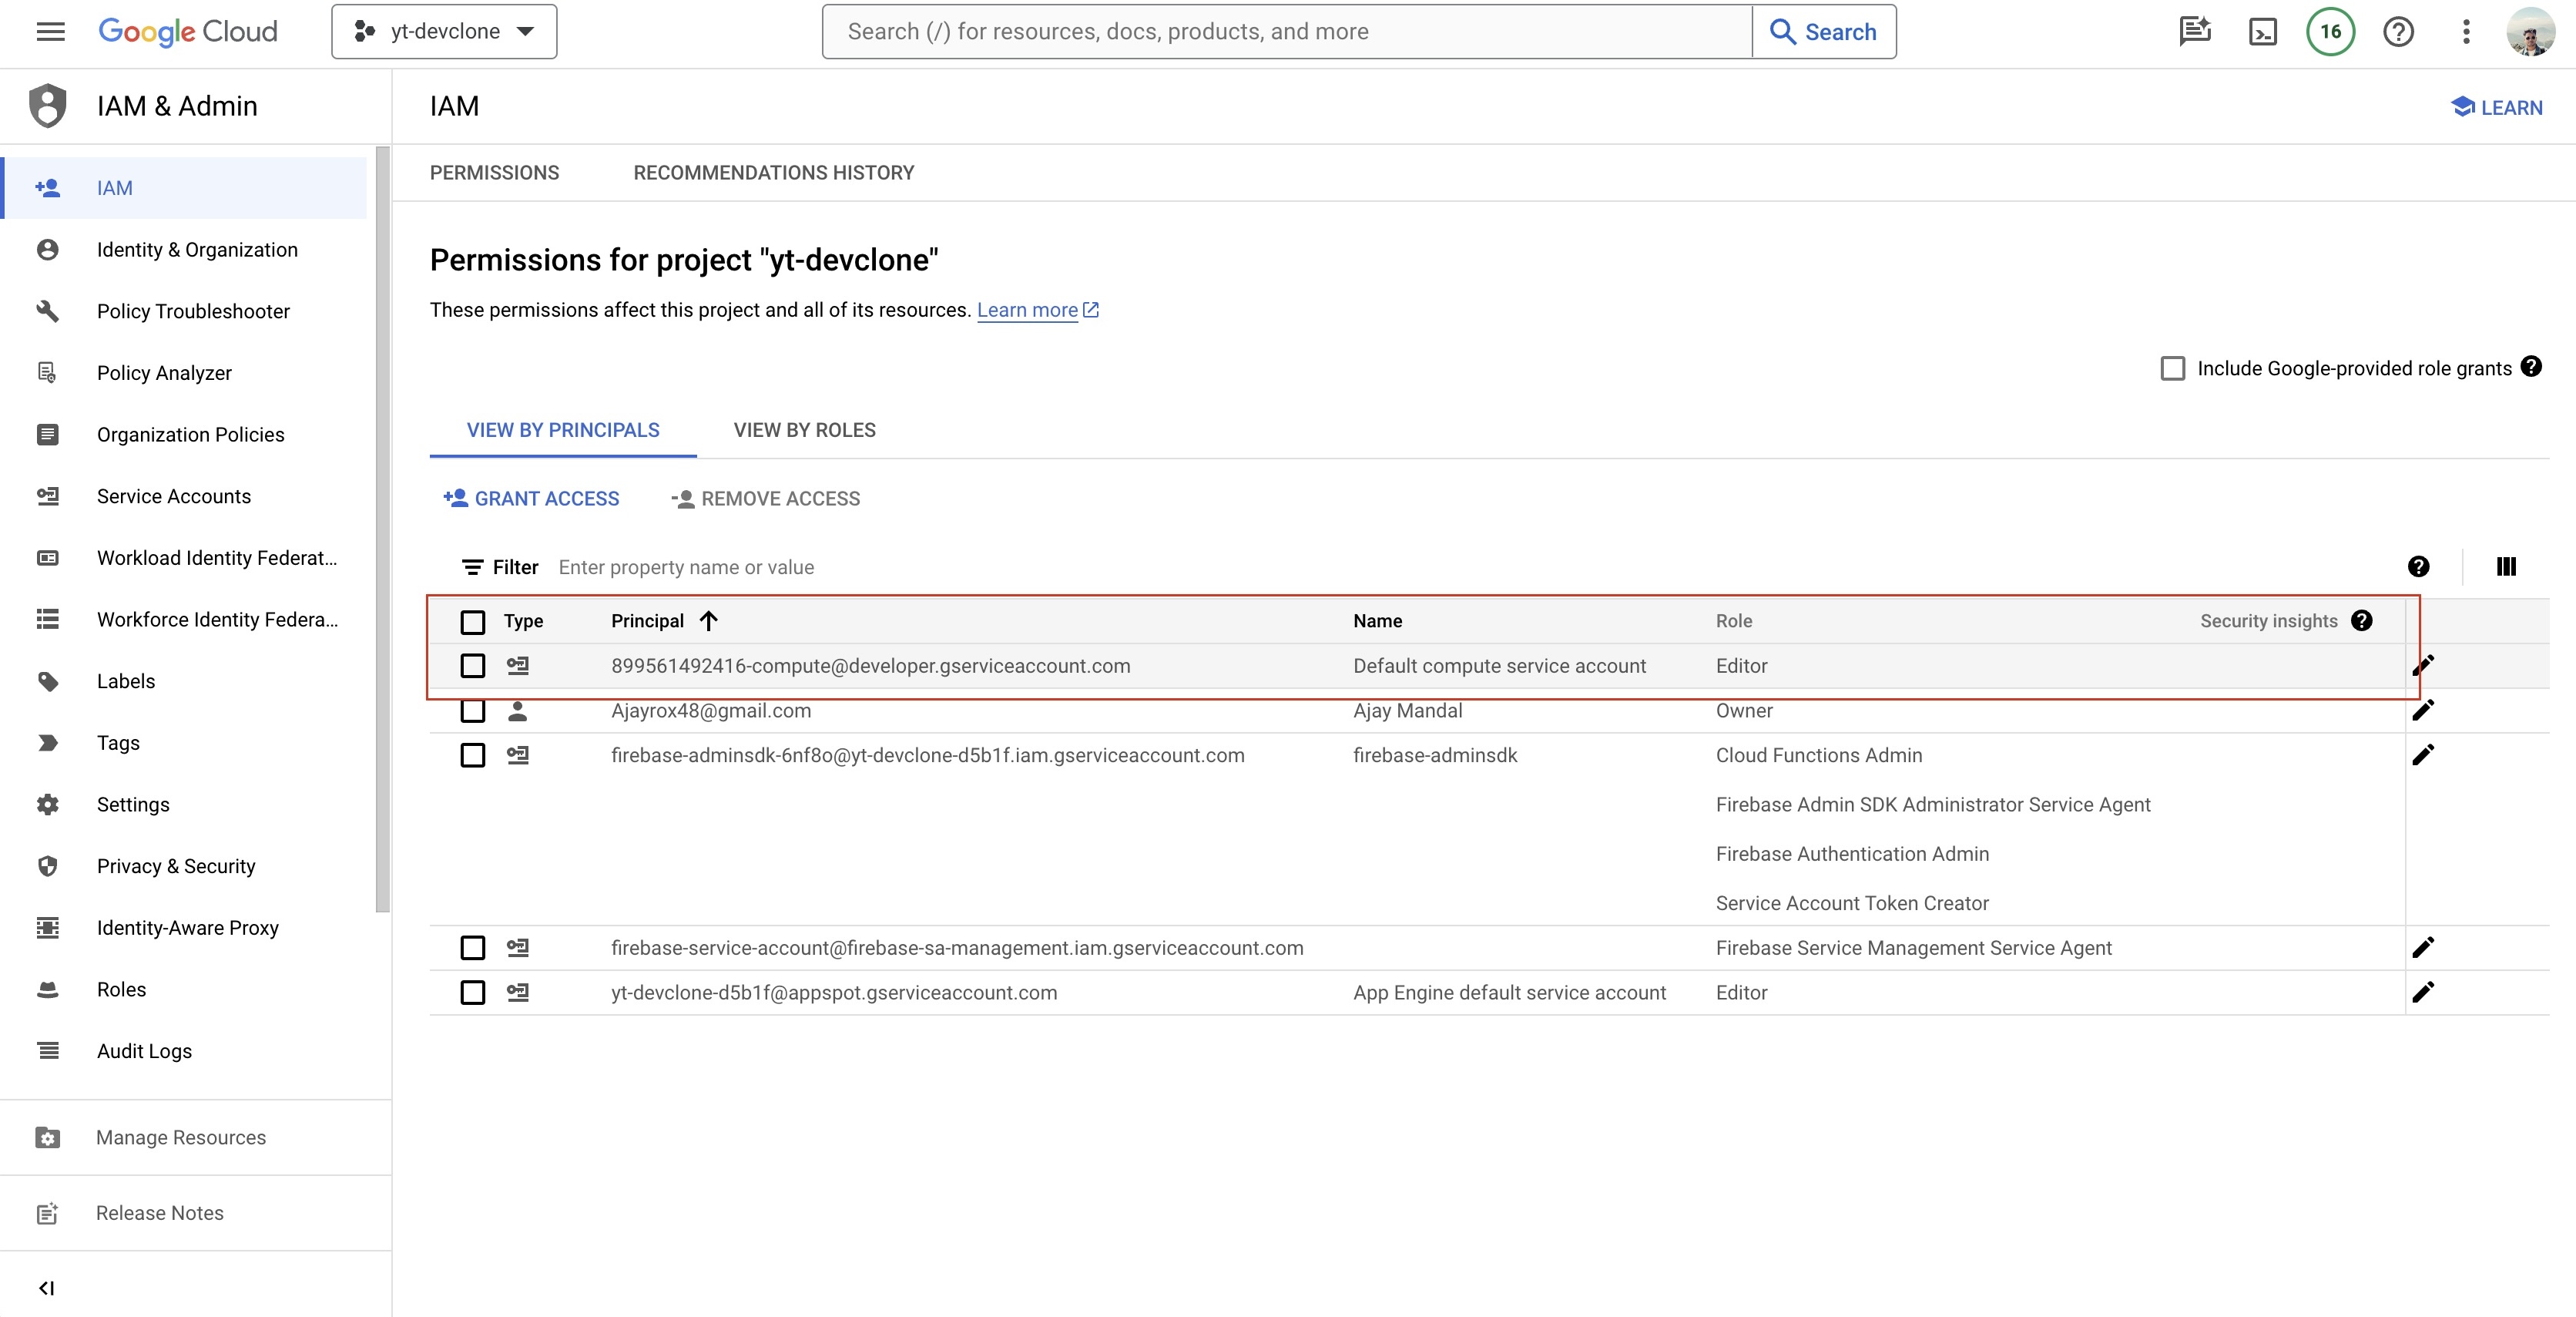The image size is (2576, 1317).
Task: Open the hamburger navigation menu
Action: point(50,32)
